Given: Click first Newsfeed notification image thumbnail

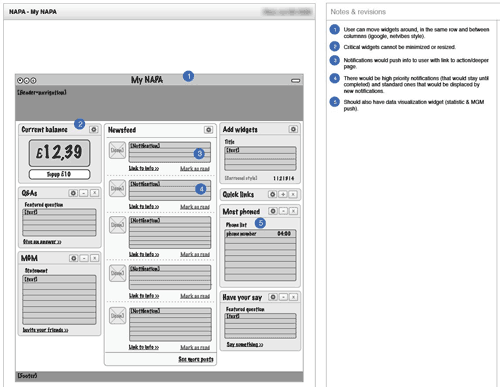Looking at the screenshot, I should point(117,150).
